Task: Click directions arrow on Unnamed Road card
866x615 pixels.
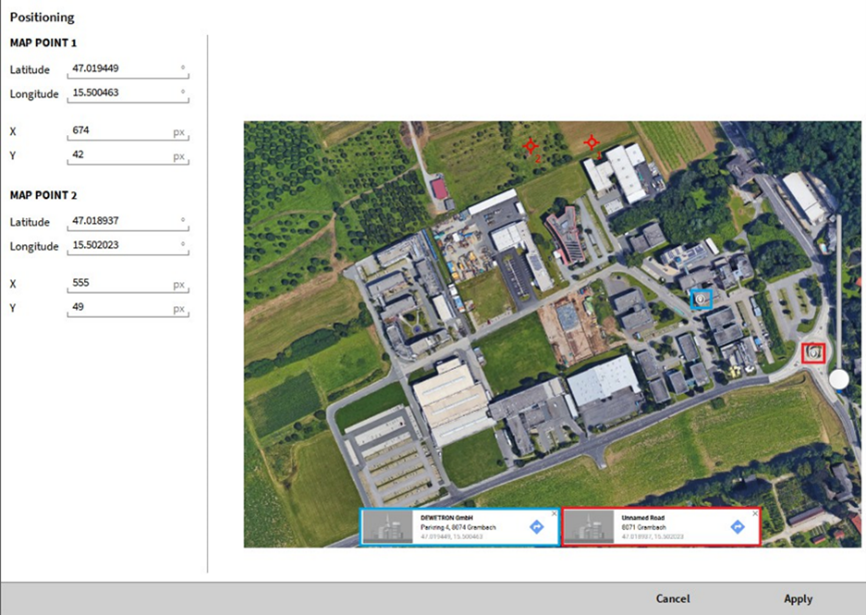Action: pos(738,526)
